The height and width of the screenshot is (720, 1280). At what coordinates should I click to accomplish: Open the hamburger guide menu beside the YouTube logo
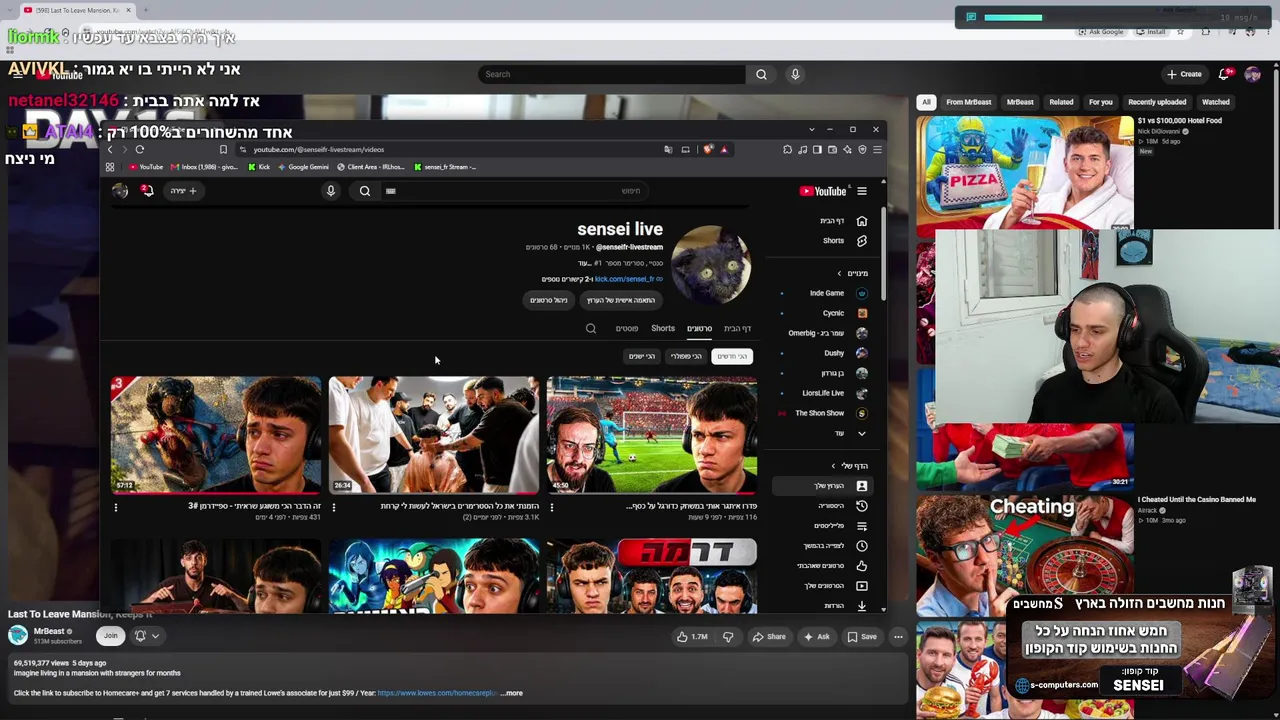[862, 191]
